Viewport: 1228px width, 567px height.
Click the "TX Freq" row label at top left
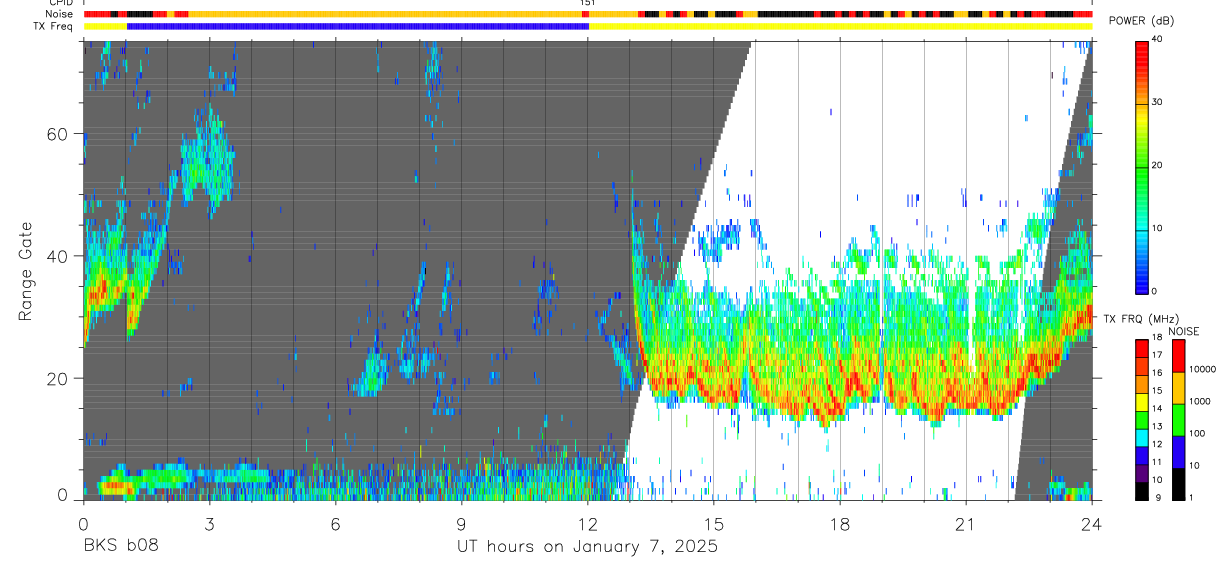point(54,26)
